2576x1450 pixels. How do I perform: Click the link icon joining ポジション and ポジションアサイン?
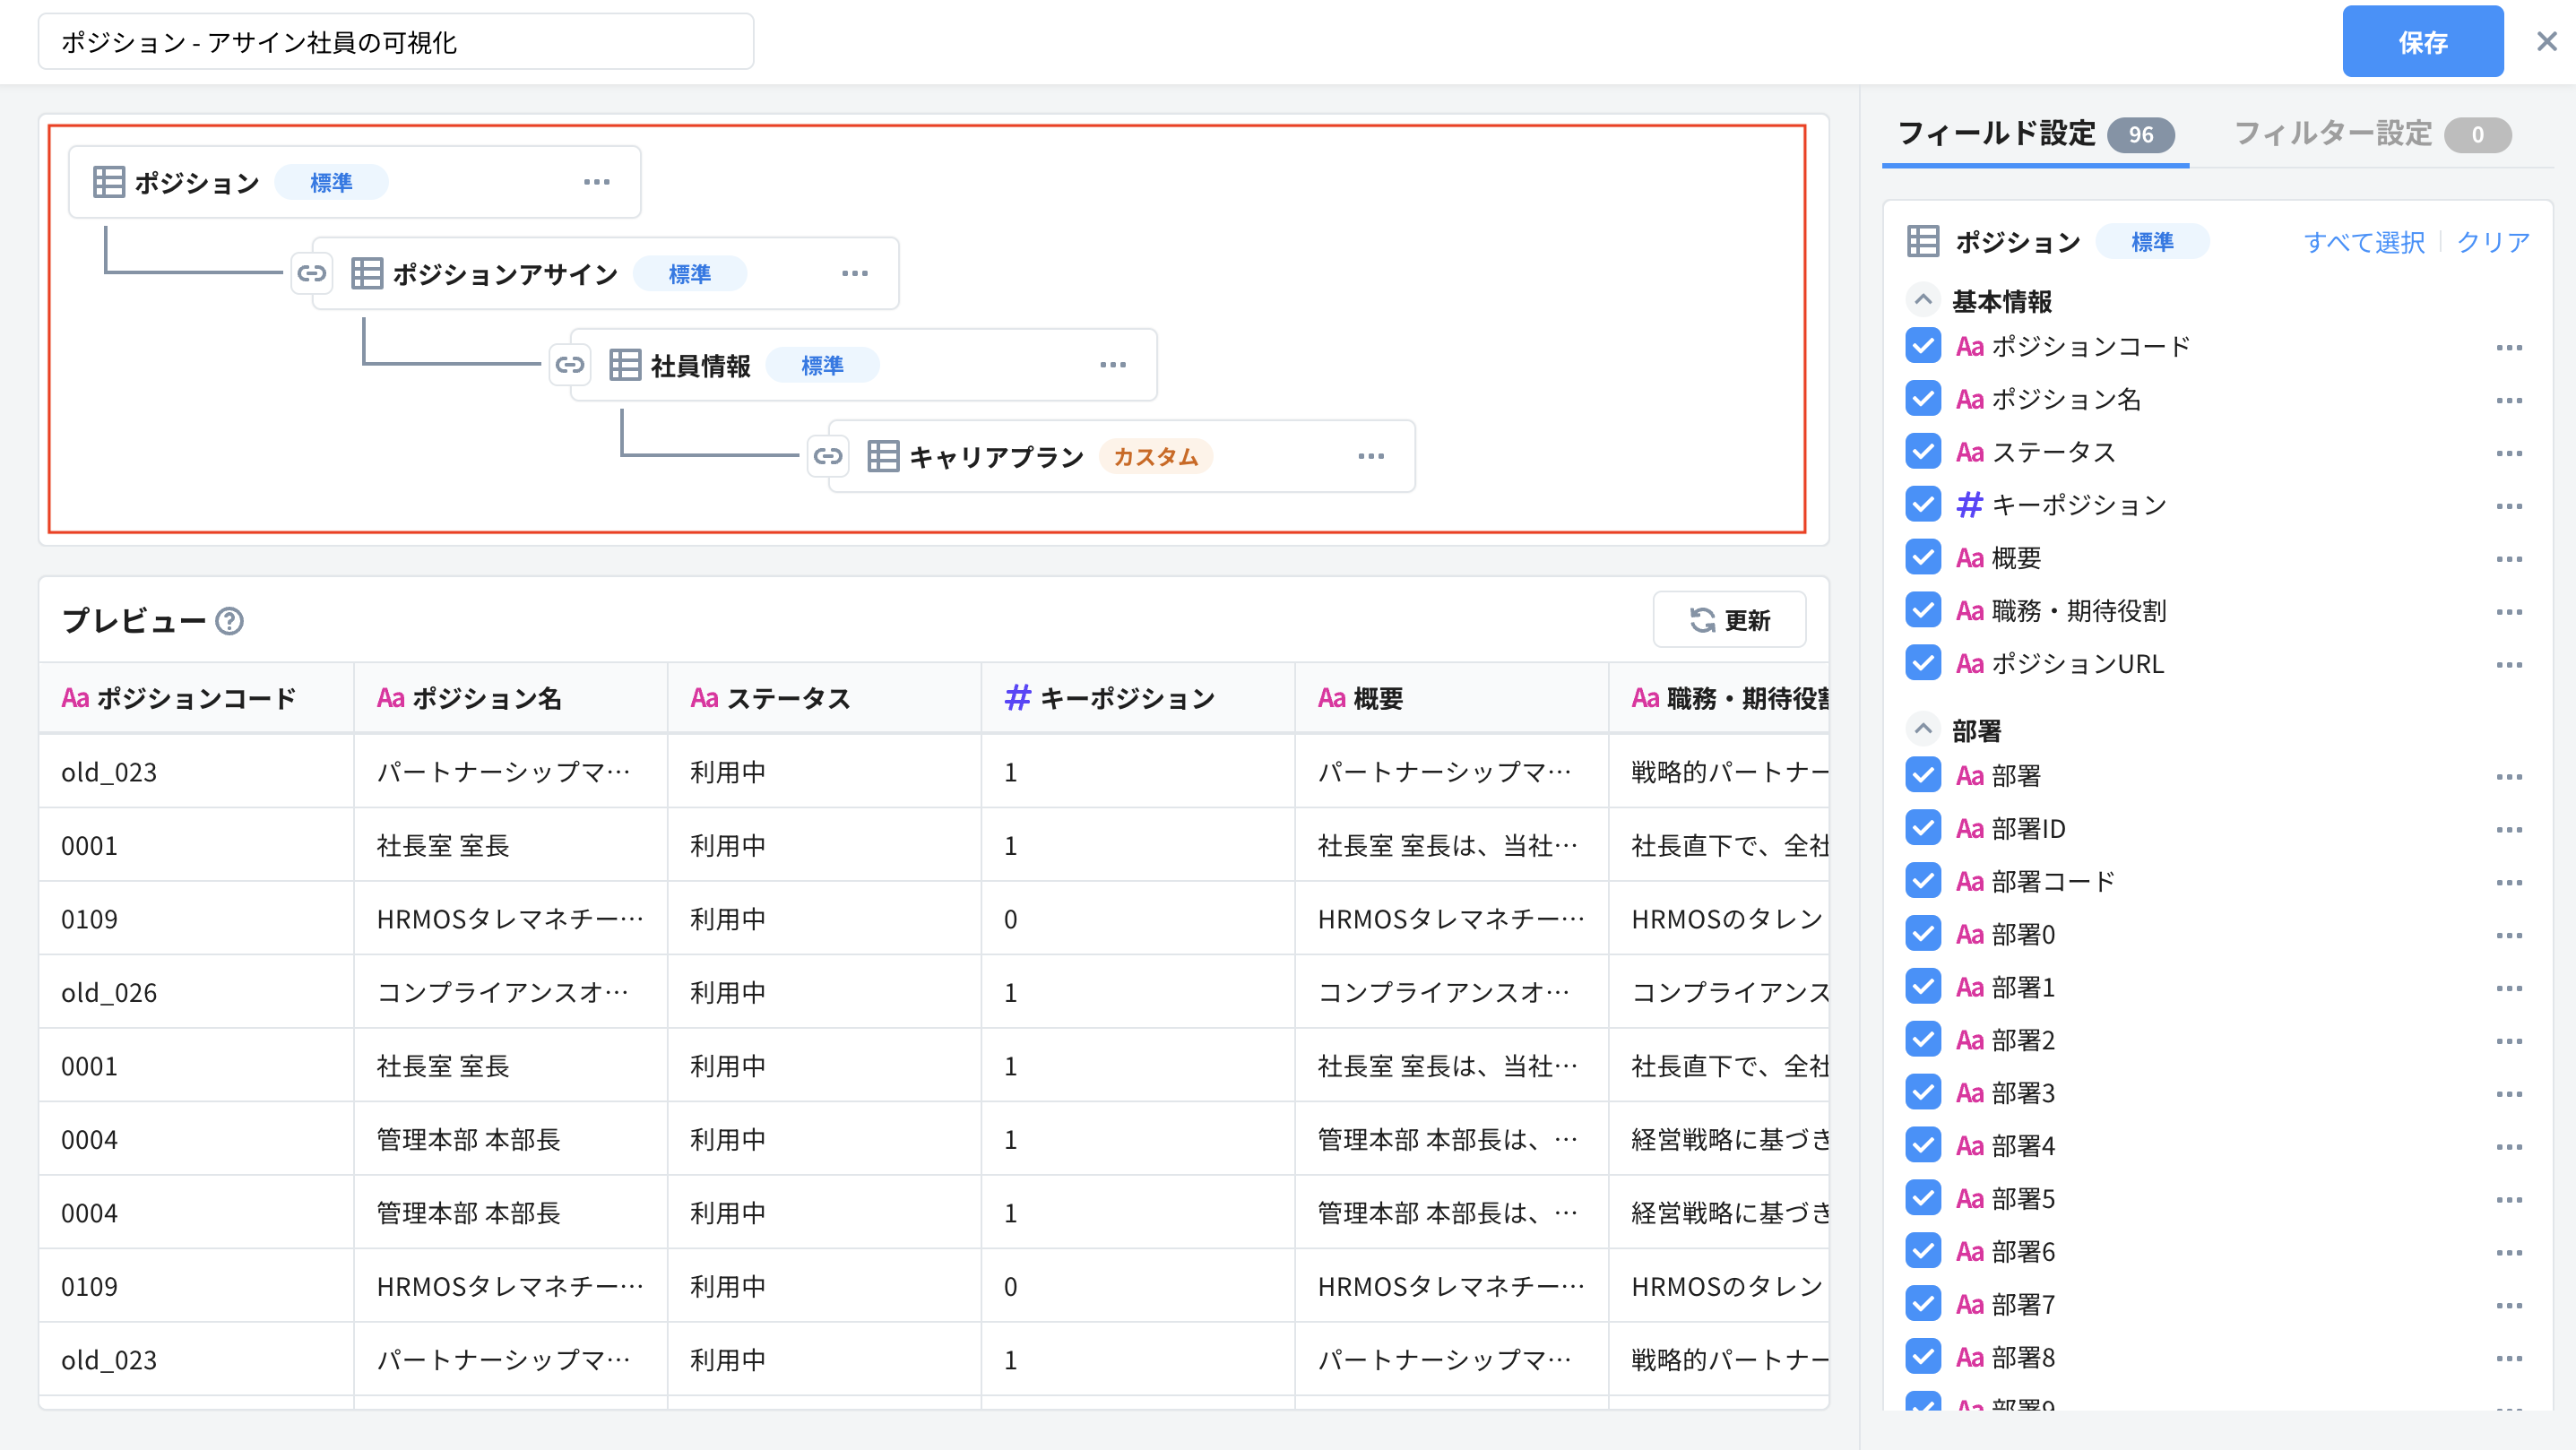(311, 272)
